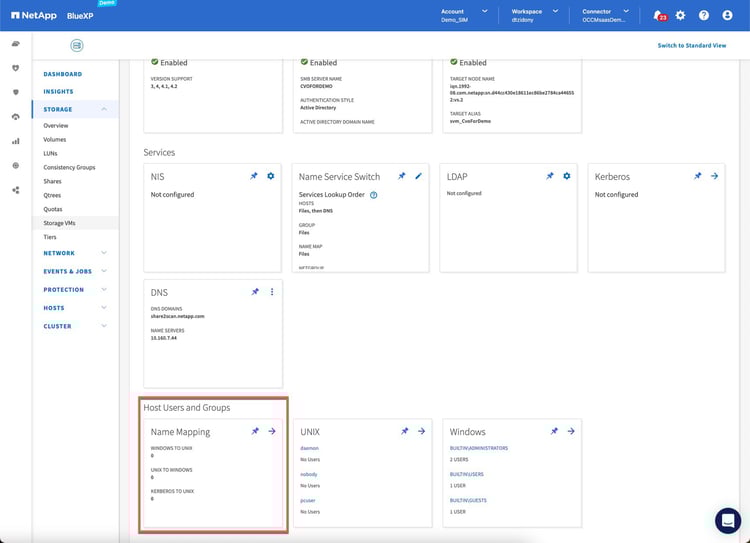Screen dimensions: 750x543
Task: Open Kerberos details arrow icon
Action: point(714,176)
